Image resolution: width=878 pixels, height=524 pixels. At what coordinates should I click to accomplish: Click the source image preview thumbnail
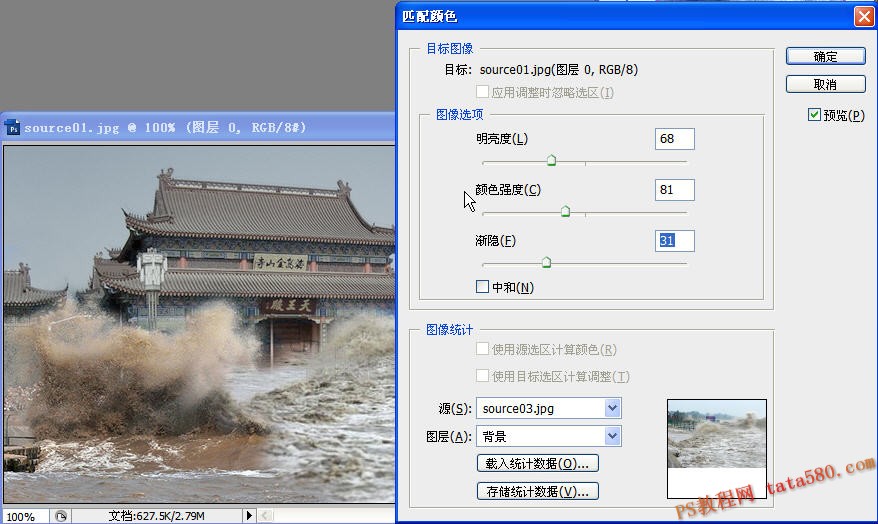point(717,448)
